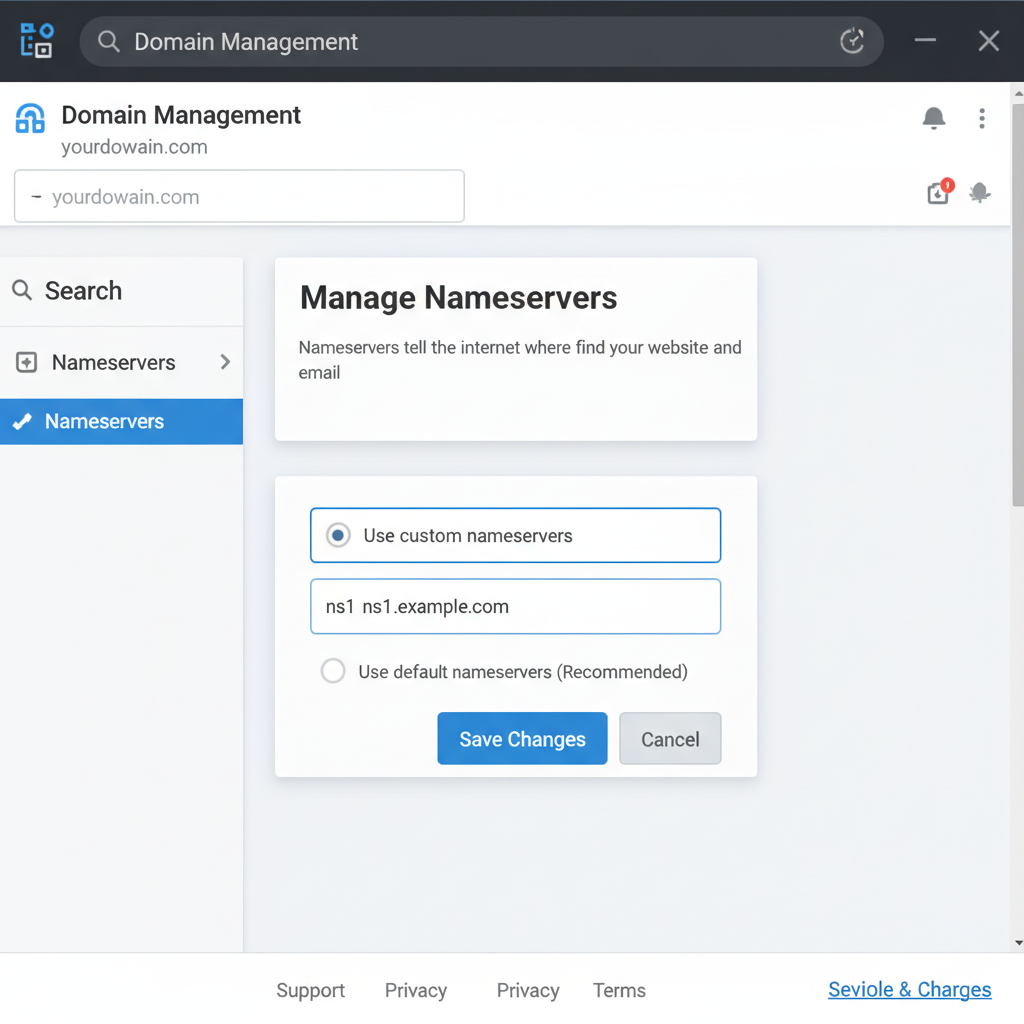Click the alert bell icon beside inbox

(980, 193)
